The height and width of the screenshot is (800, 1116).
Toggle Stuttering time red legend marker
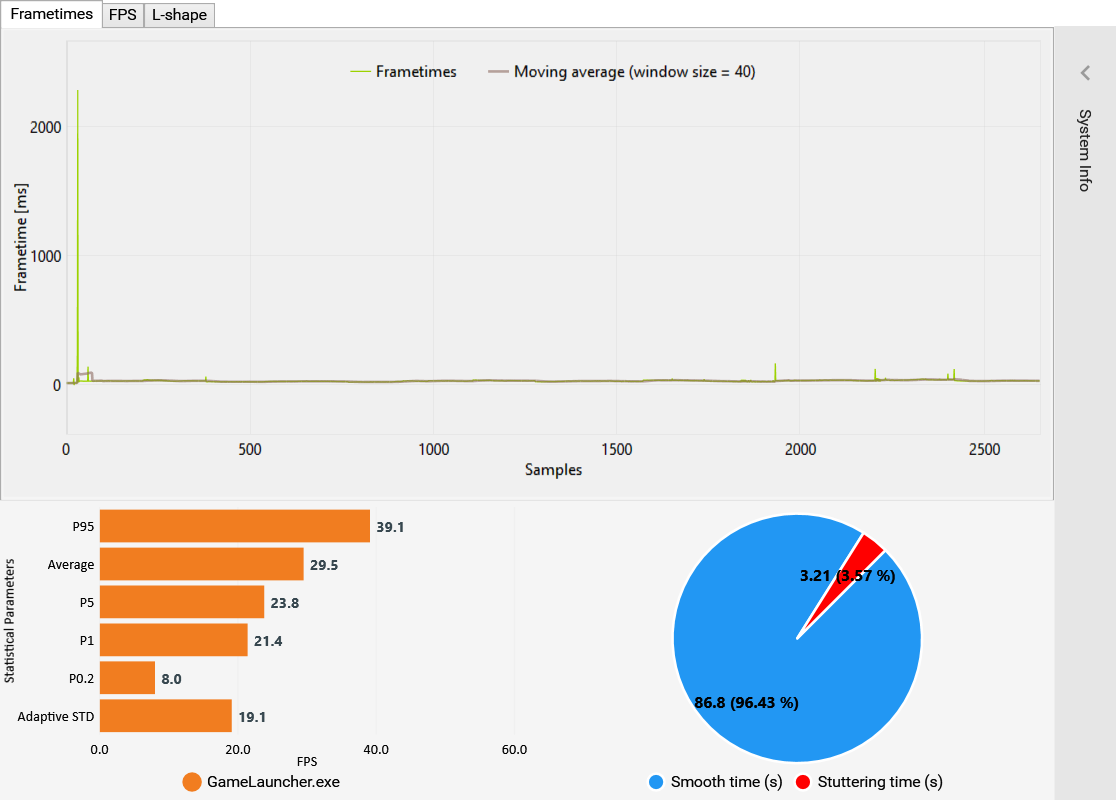[x=803, y=781]
